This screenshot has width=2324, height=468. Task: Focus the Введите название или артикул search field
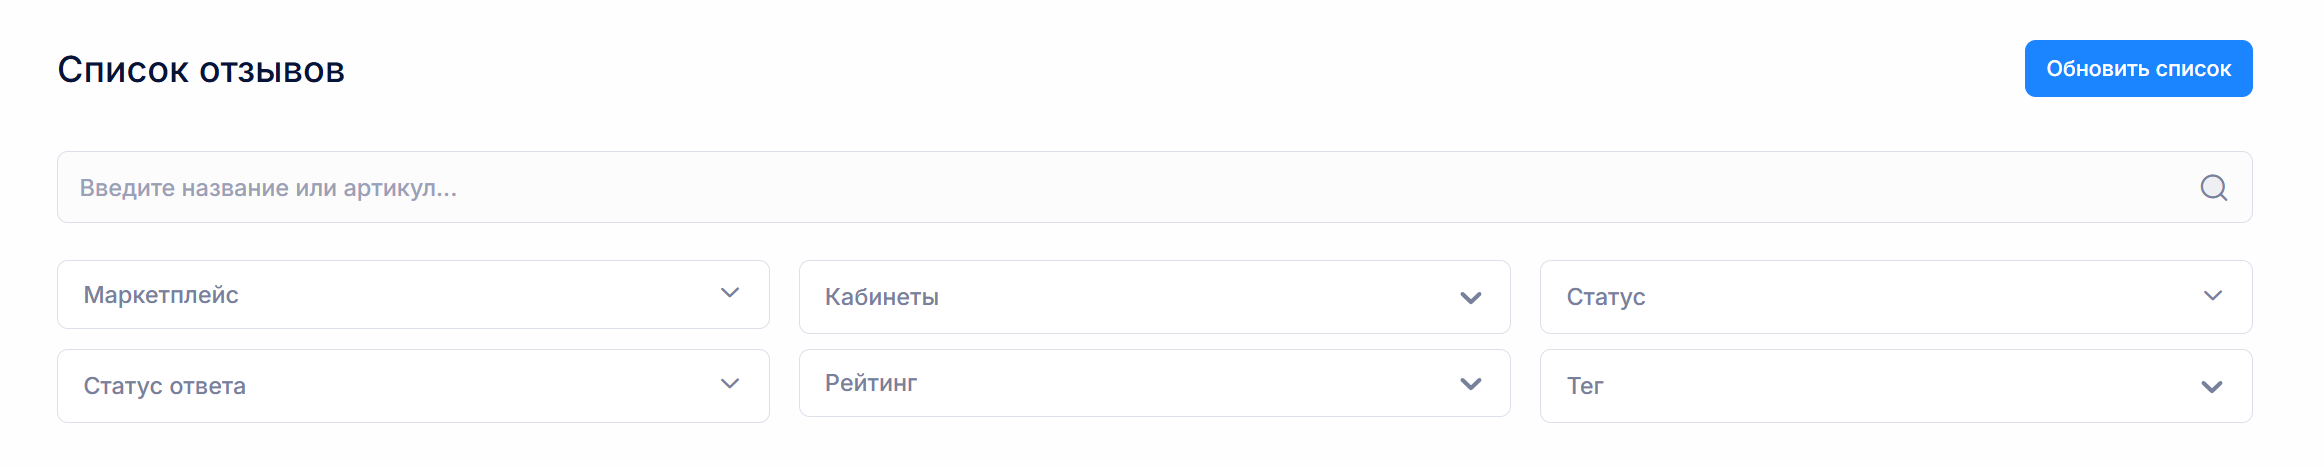(x=1154, y=187)
